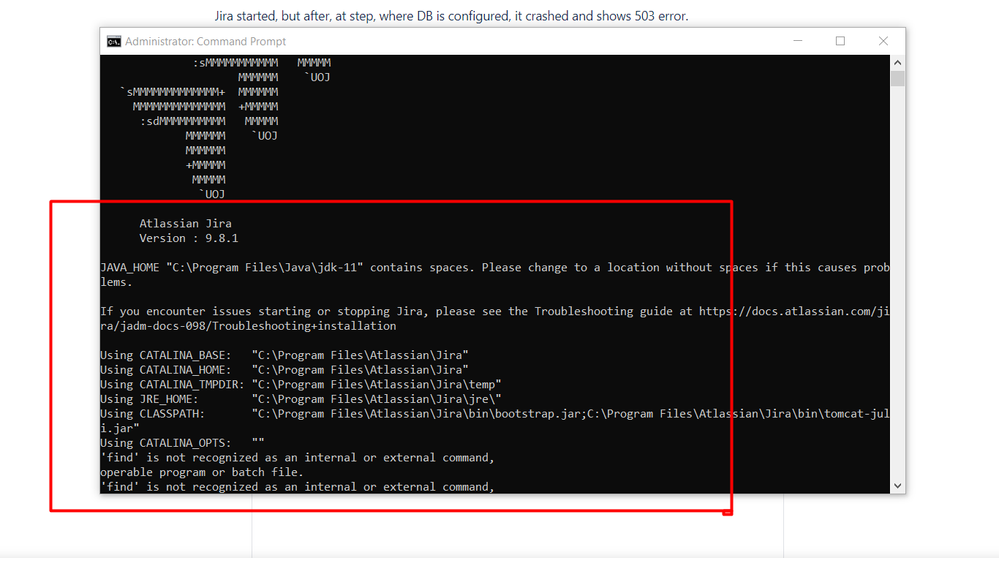The image size is (999, 563).
Task: Click the 'operable program or batch file.' line
Action: pyautogui.click(x=201, y=473)
